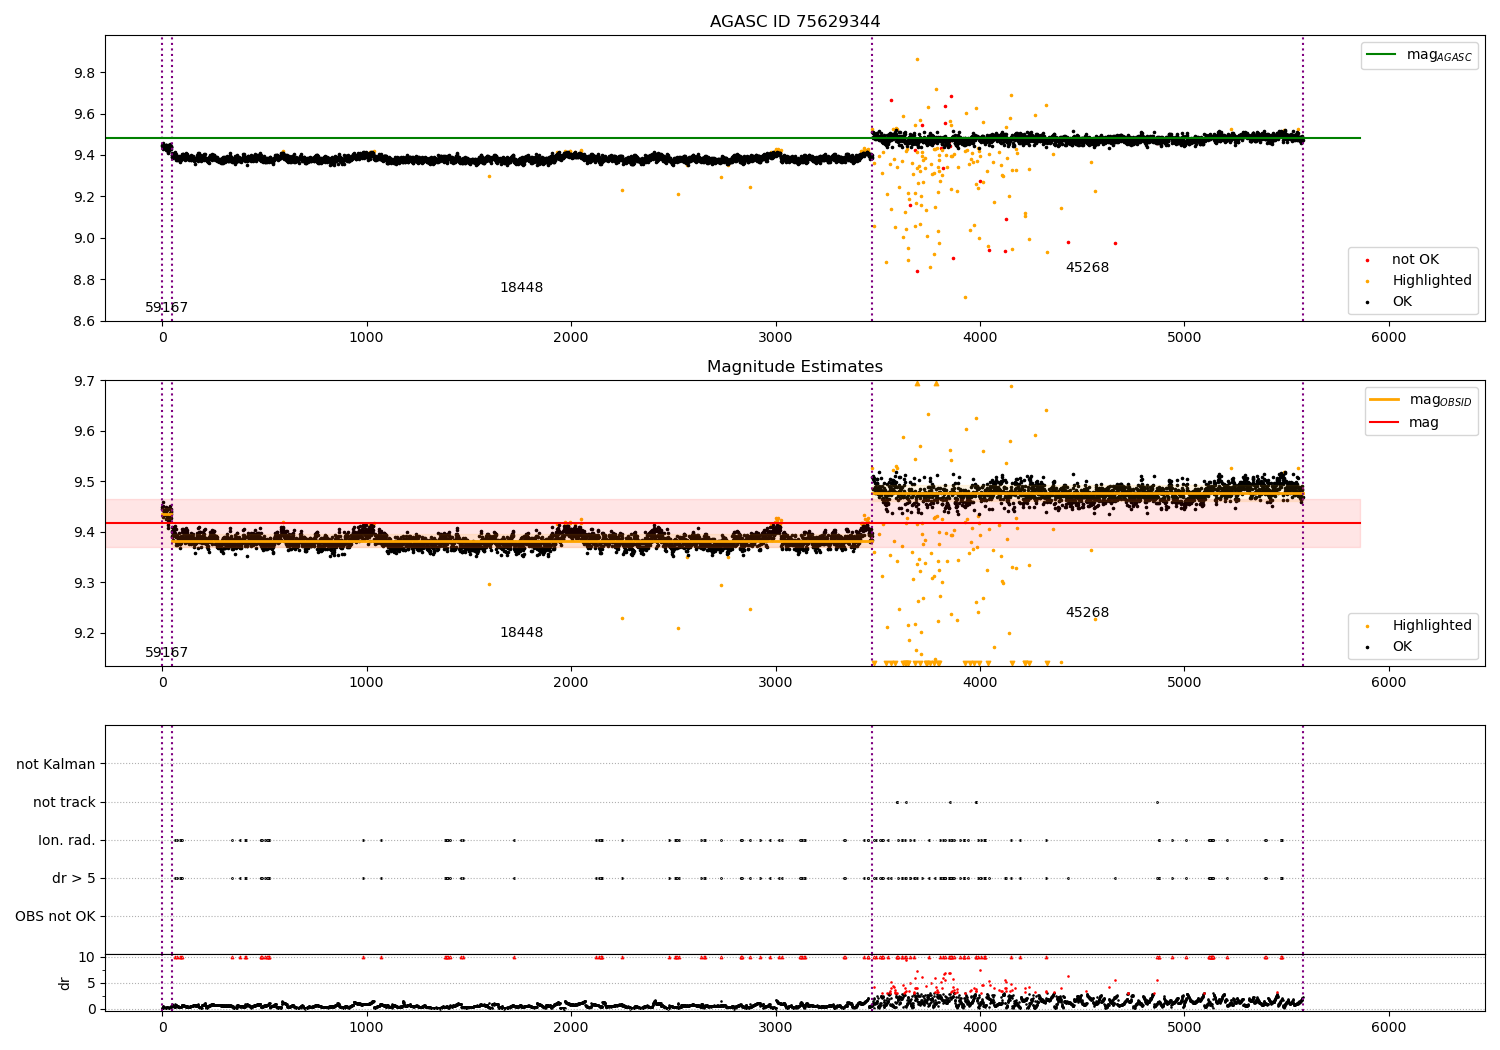Click the '9.5' y-axis tick in Magnitude Estimates
The width and height of the screenshot is (1500, 1050).
(85, 482)
